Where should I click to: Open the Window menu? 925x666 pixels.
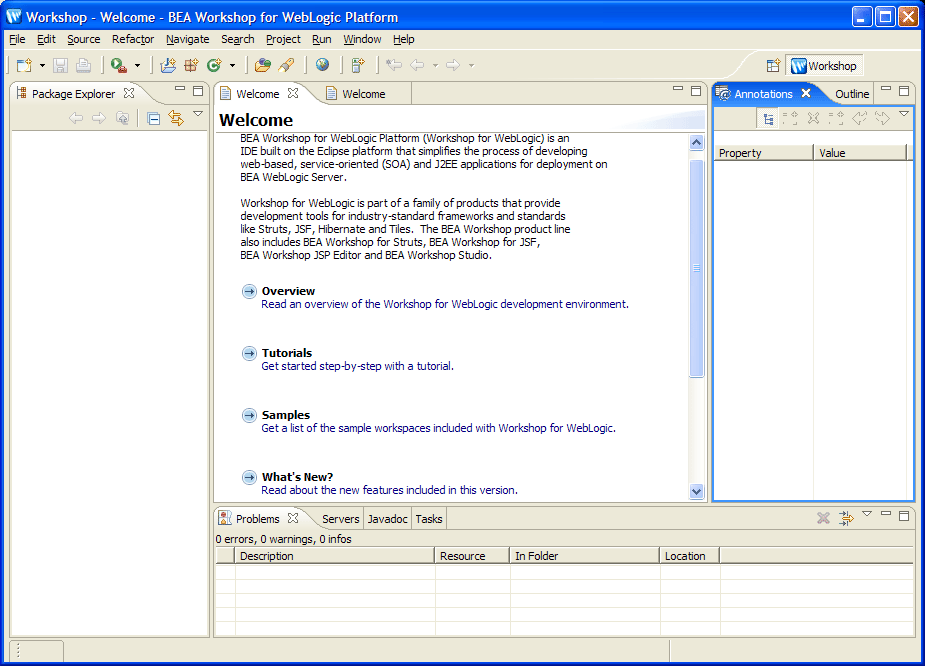tap(362, 40)
